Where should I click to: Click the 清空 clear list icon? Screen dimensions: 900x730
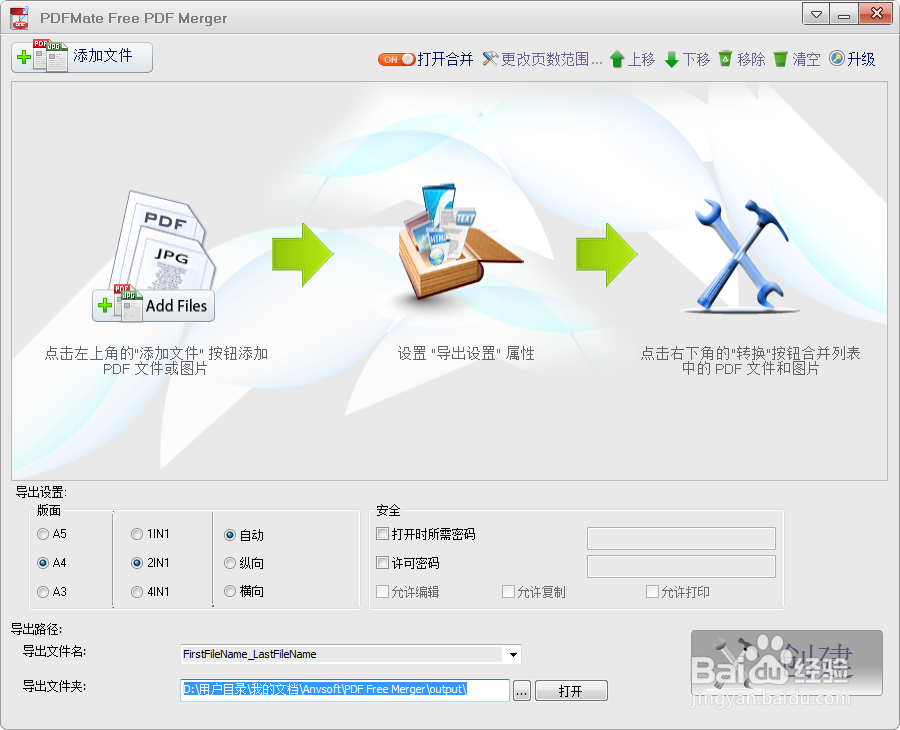[x=781, y=59]
